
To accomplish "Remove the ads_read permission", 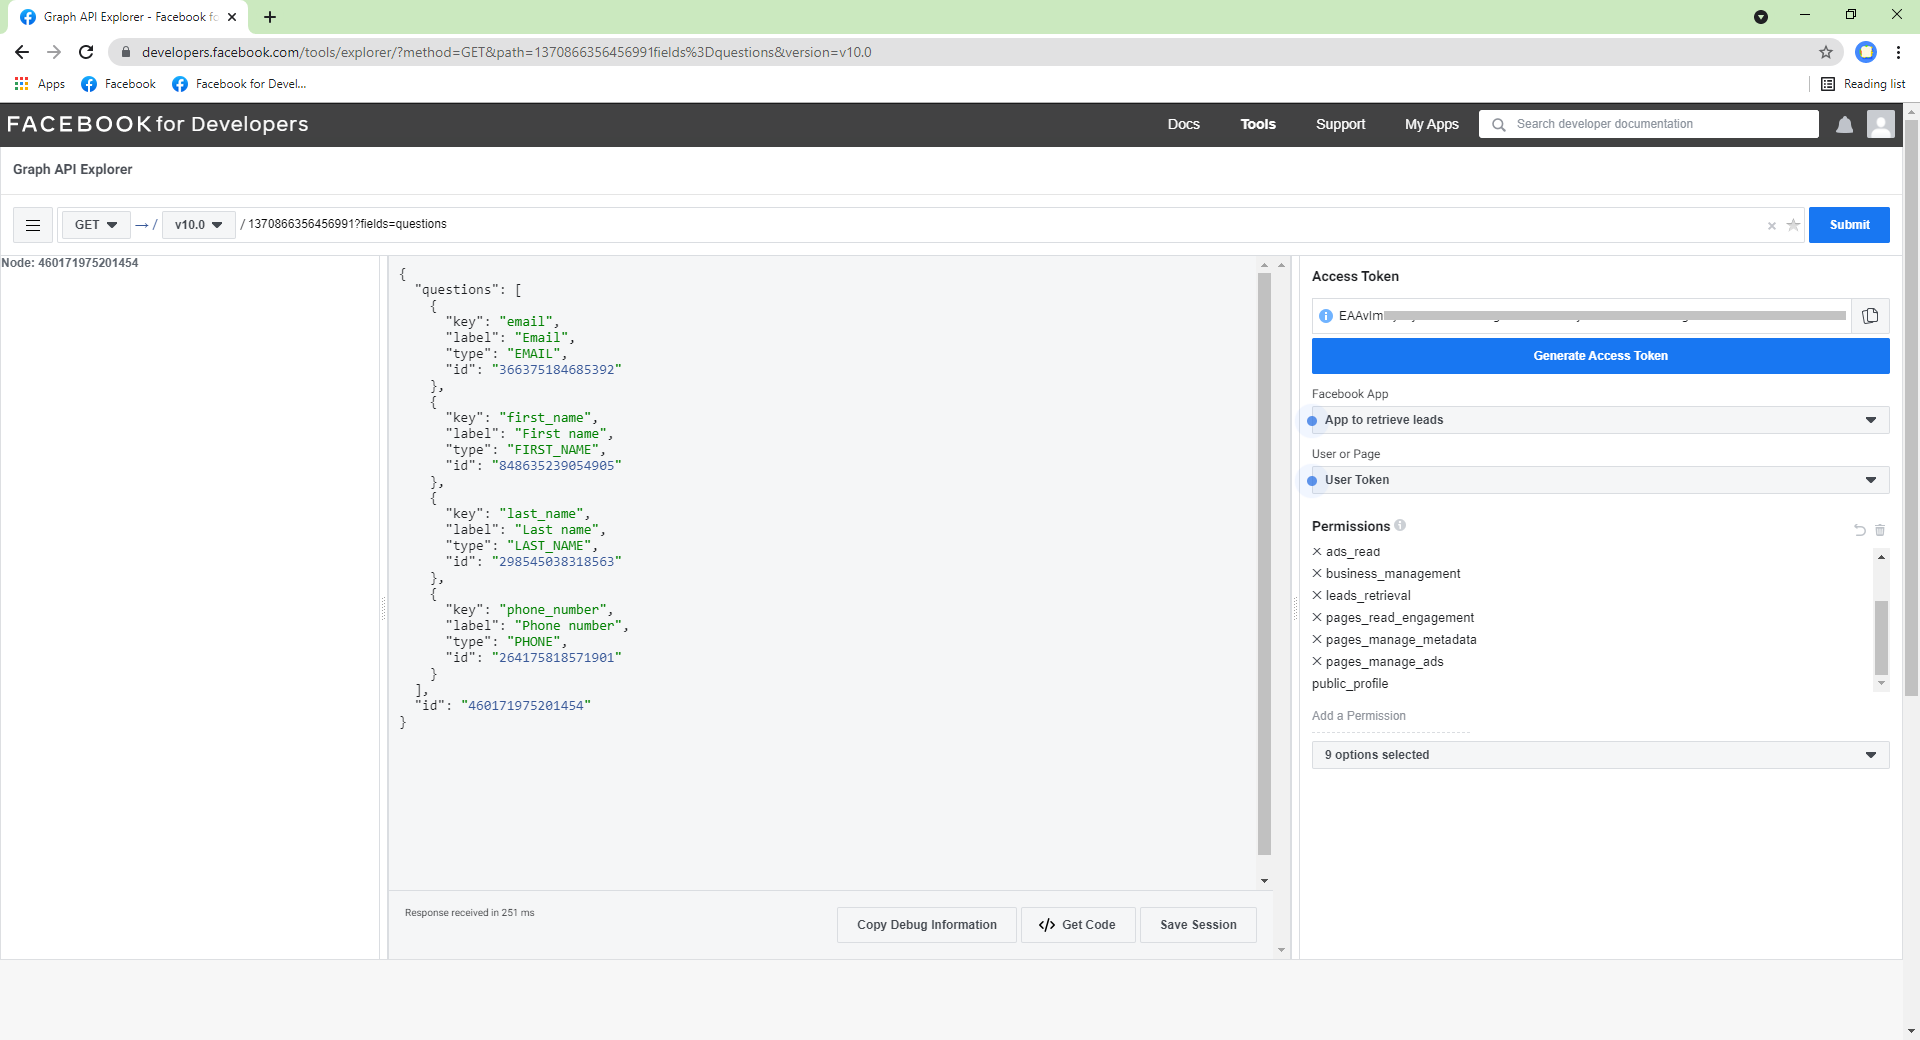I will click(x=1317, y=552).
